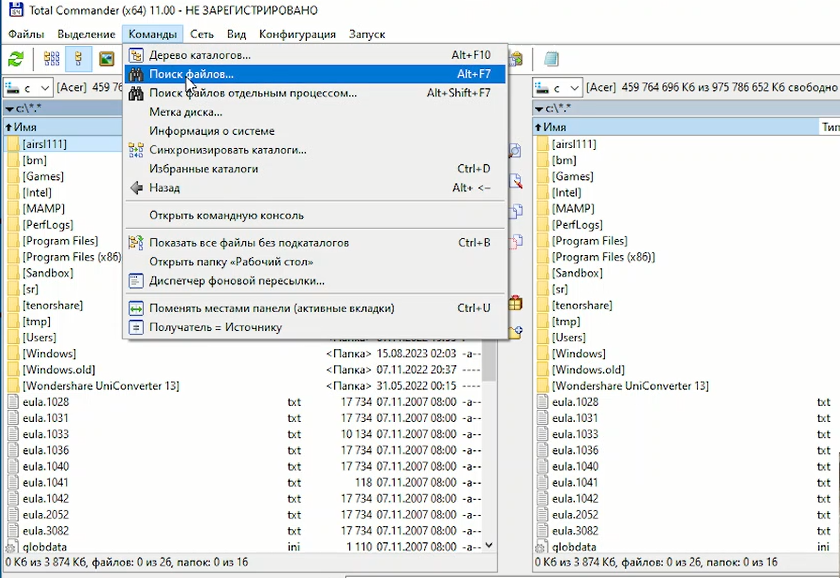Click folder icon of [Games] in left panel
Viewport: 840px width, 578px height.
pyautogui.click(x=13, y=176)
